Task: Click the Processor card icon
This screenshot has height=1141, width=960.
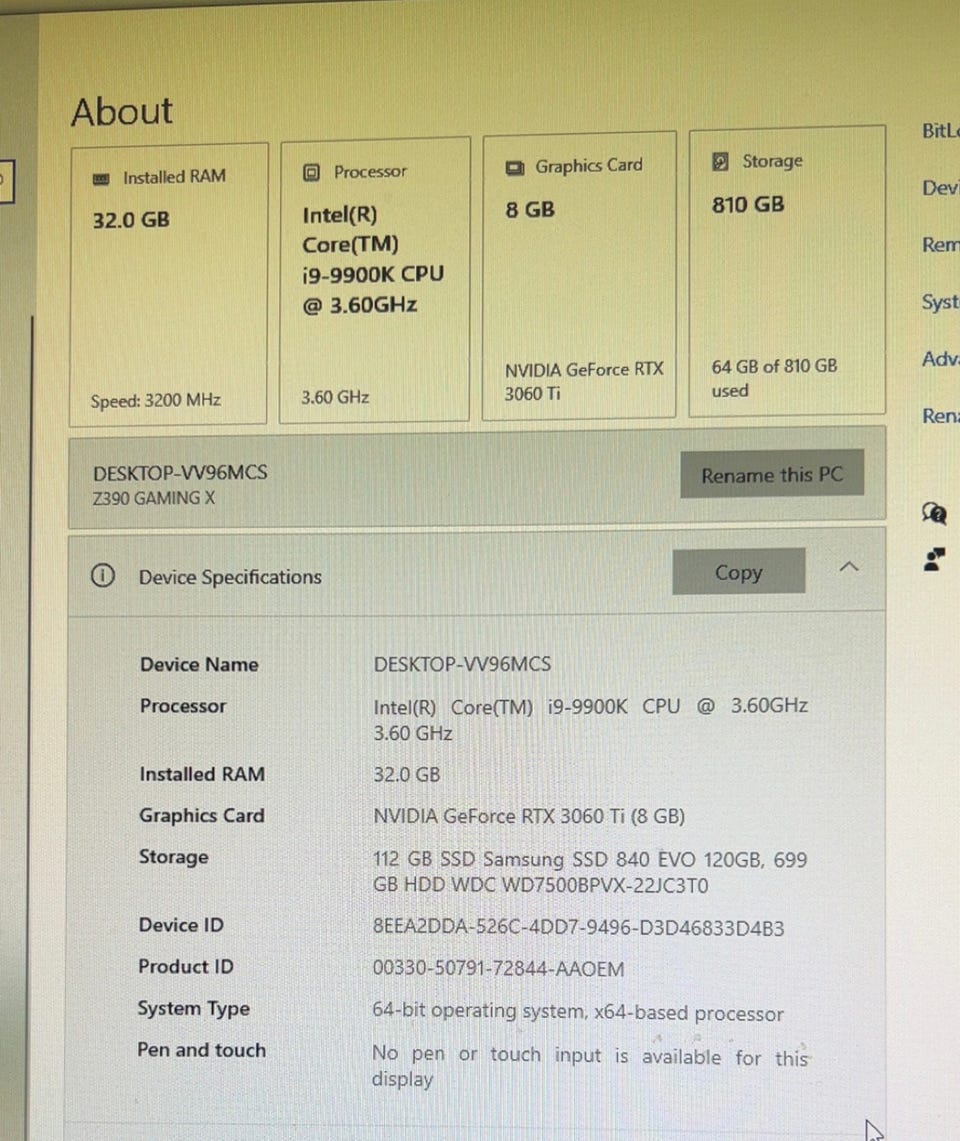Action: [x=312, y=172]
